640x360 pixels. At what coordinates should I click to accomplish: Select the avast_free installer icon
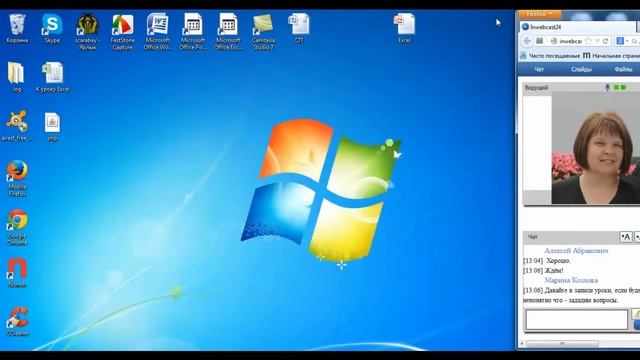tap(16, 126)
